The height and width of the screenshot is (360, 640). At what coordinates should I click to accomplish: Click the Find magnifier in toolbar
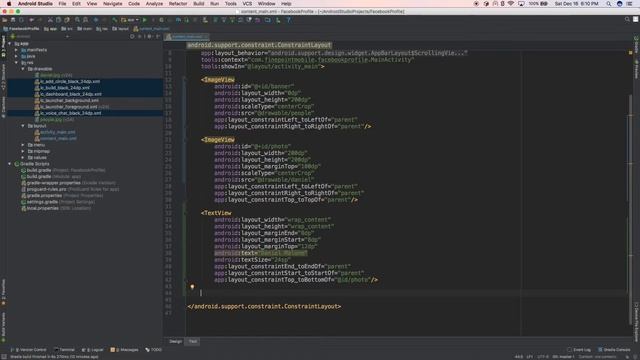click(77, 20)
